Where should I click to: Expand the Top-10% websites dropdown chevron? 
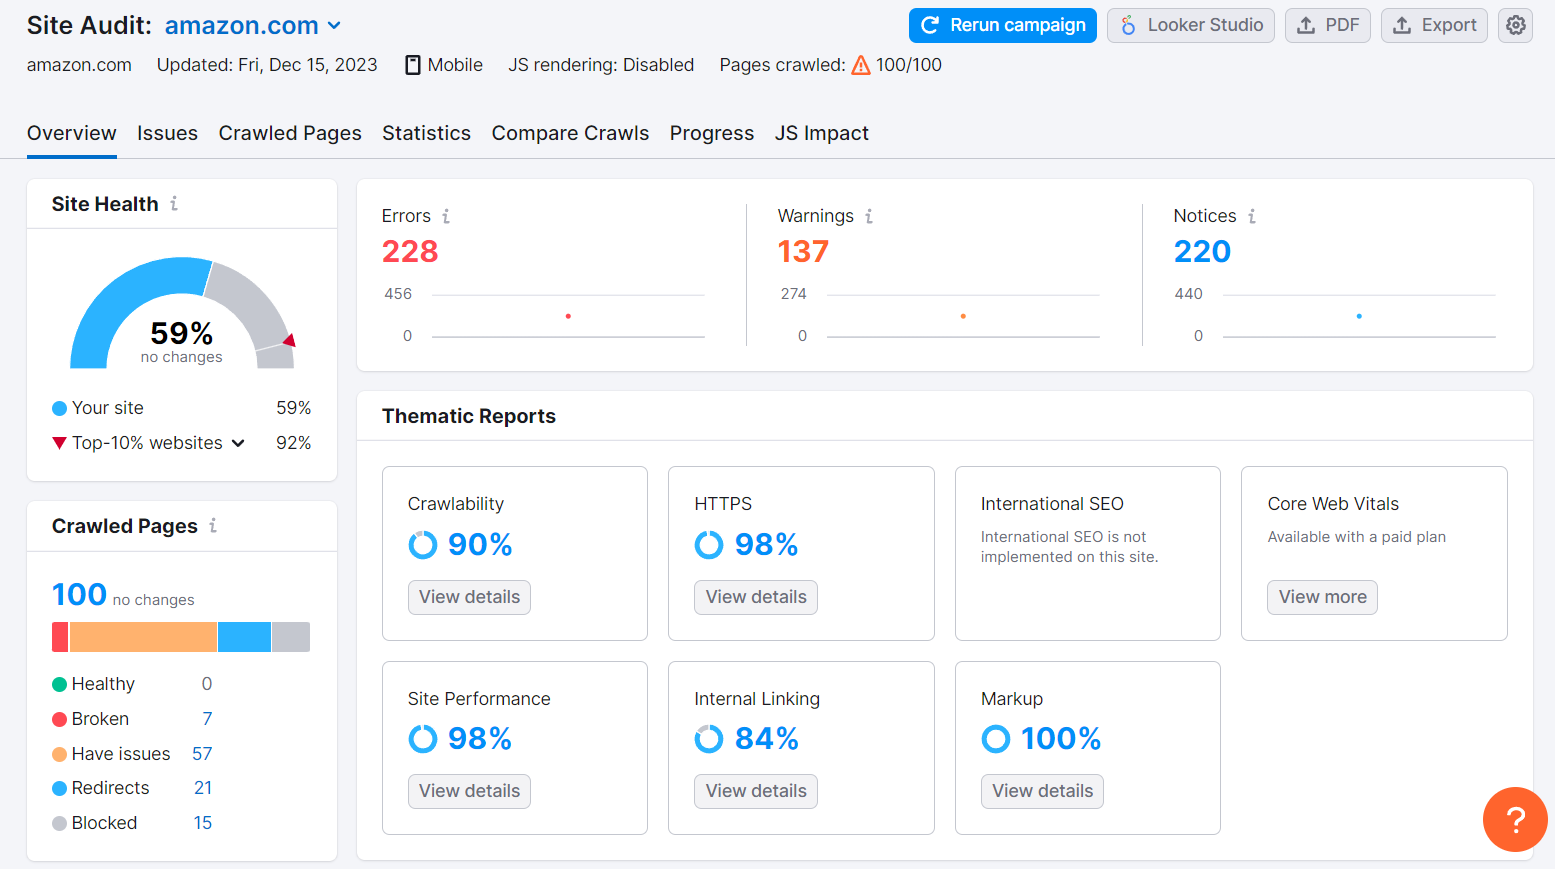(238, 443)
